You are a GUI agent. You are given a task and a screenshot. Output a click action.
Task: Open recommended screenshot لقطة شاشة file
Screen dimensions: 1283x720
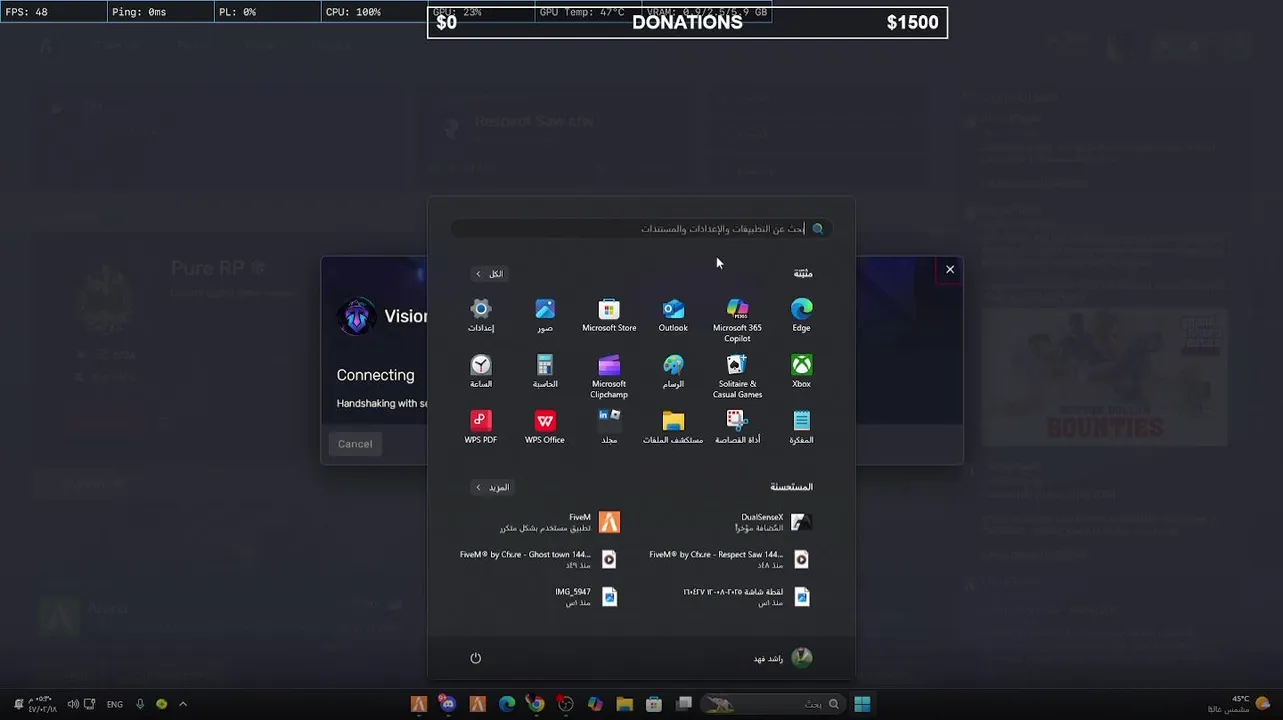[x=748, y=597]
